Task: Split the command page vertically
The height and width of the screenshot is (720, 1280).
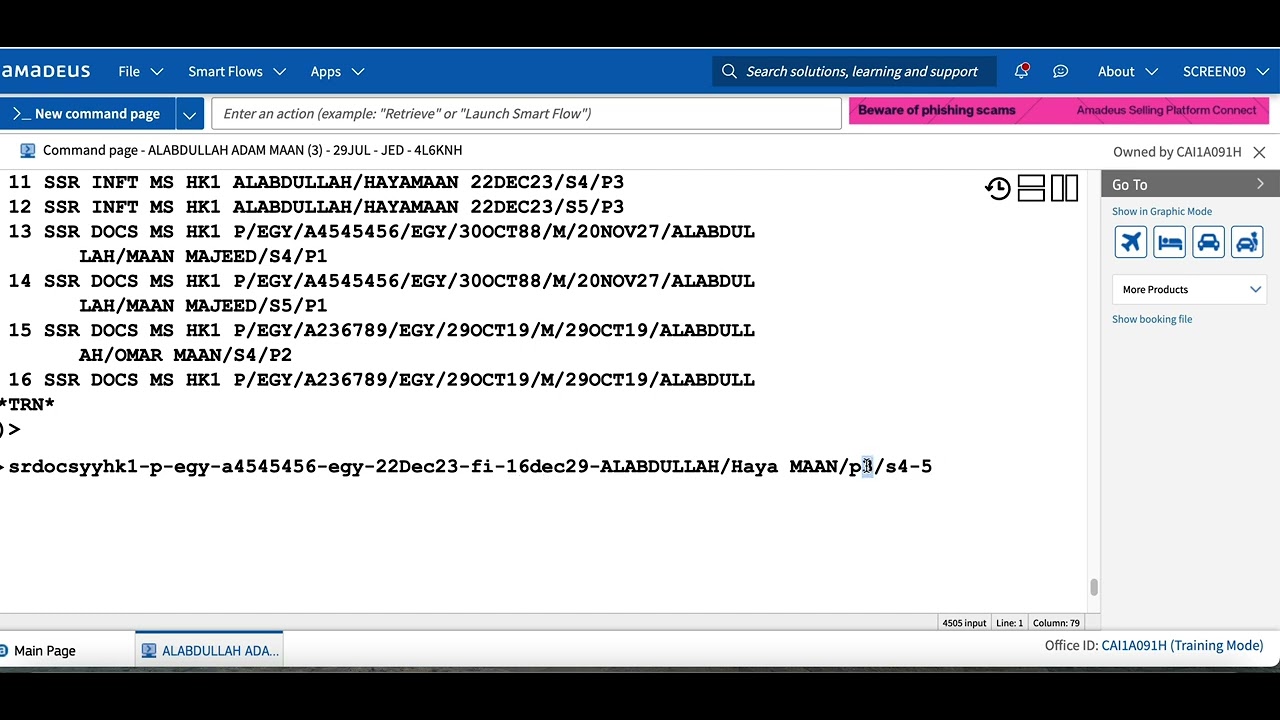Action: (1064, 188)
